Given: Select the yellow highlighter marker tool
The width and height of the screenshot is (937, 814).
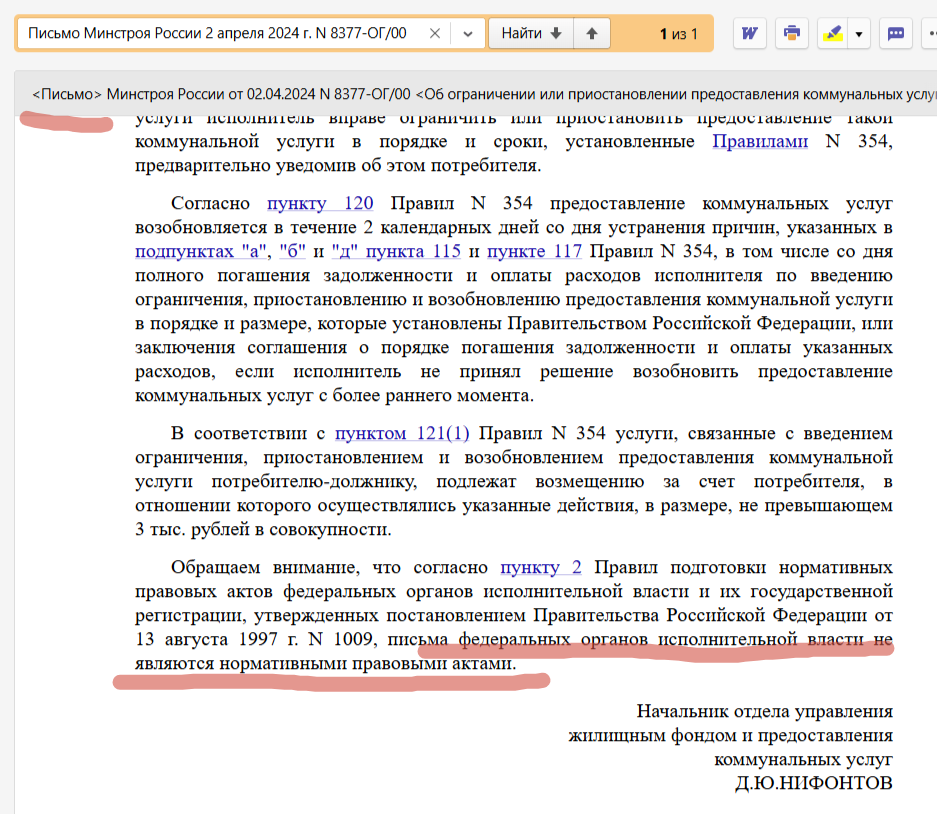Looking at the screenshot, I should pyautogui.click(x=831, y=33).
